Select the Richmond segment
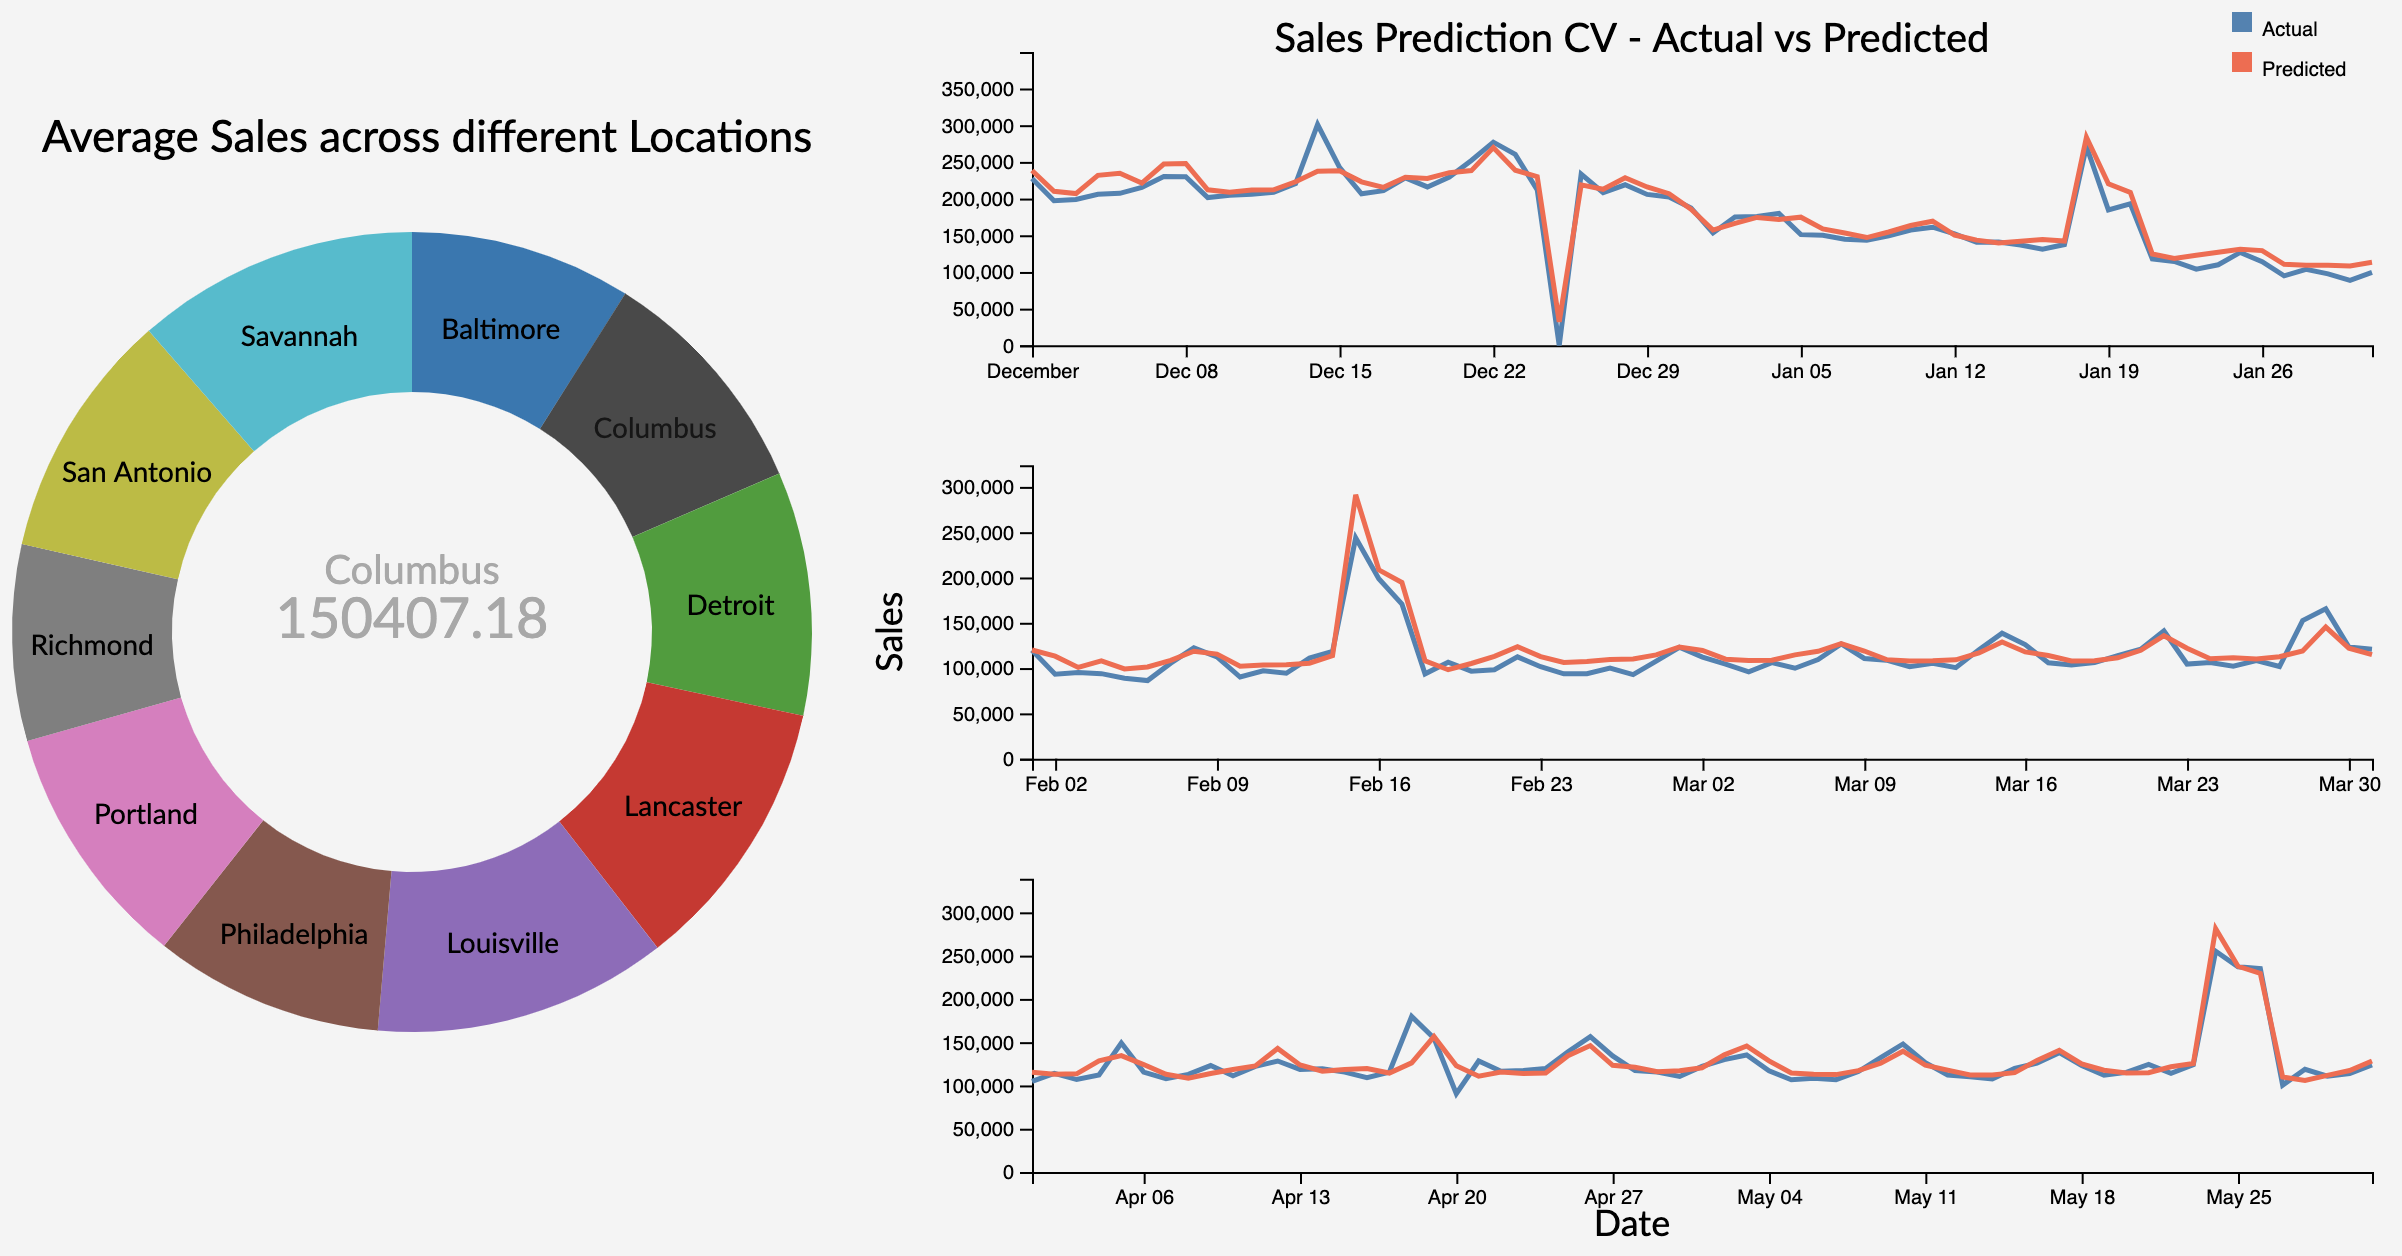The image size is (2402, 1256). (90, 645)
